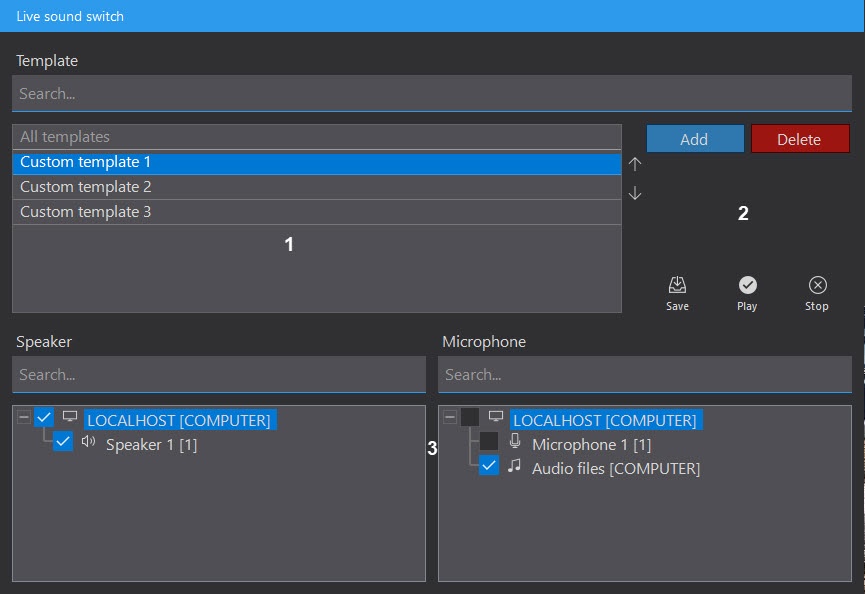
Task: Click the computer icon in the Microphone tree
Action: 496,416
